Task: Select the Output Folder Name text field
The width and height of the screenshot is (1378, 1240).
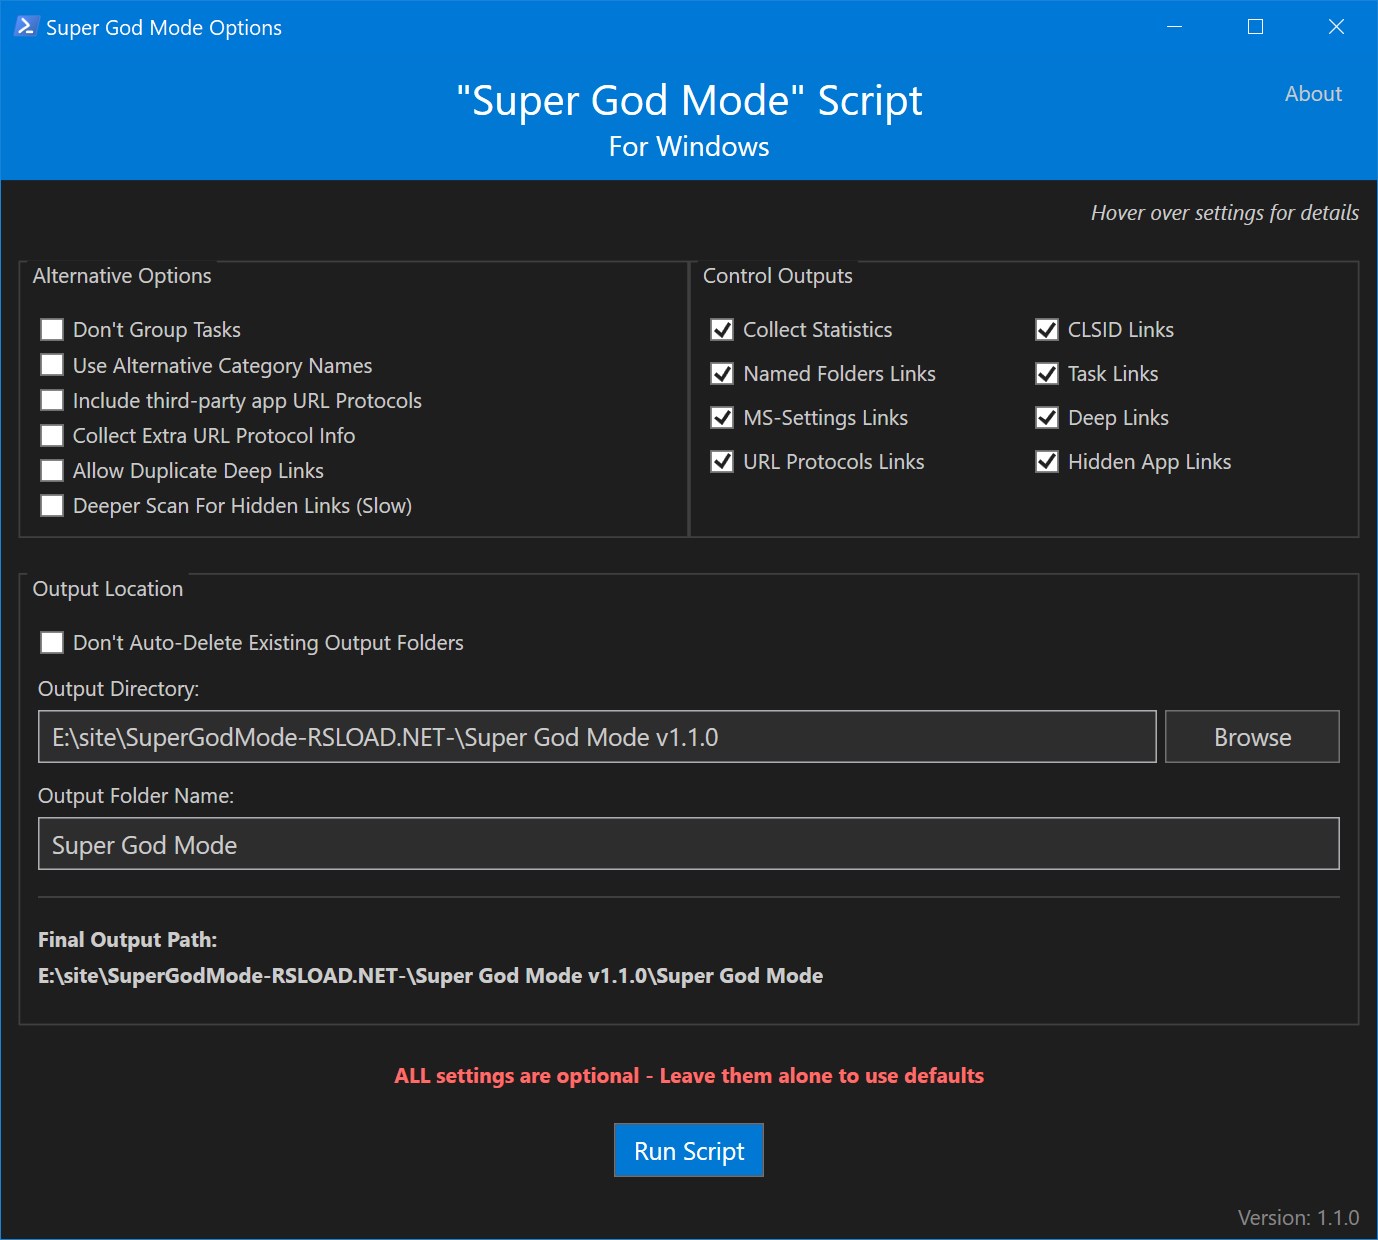Action: [x=688, y=844]
